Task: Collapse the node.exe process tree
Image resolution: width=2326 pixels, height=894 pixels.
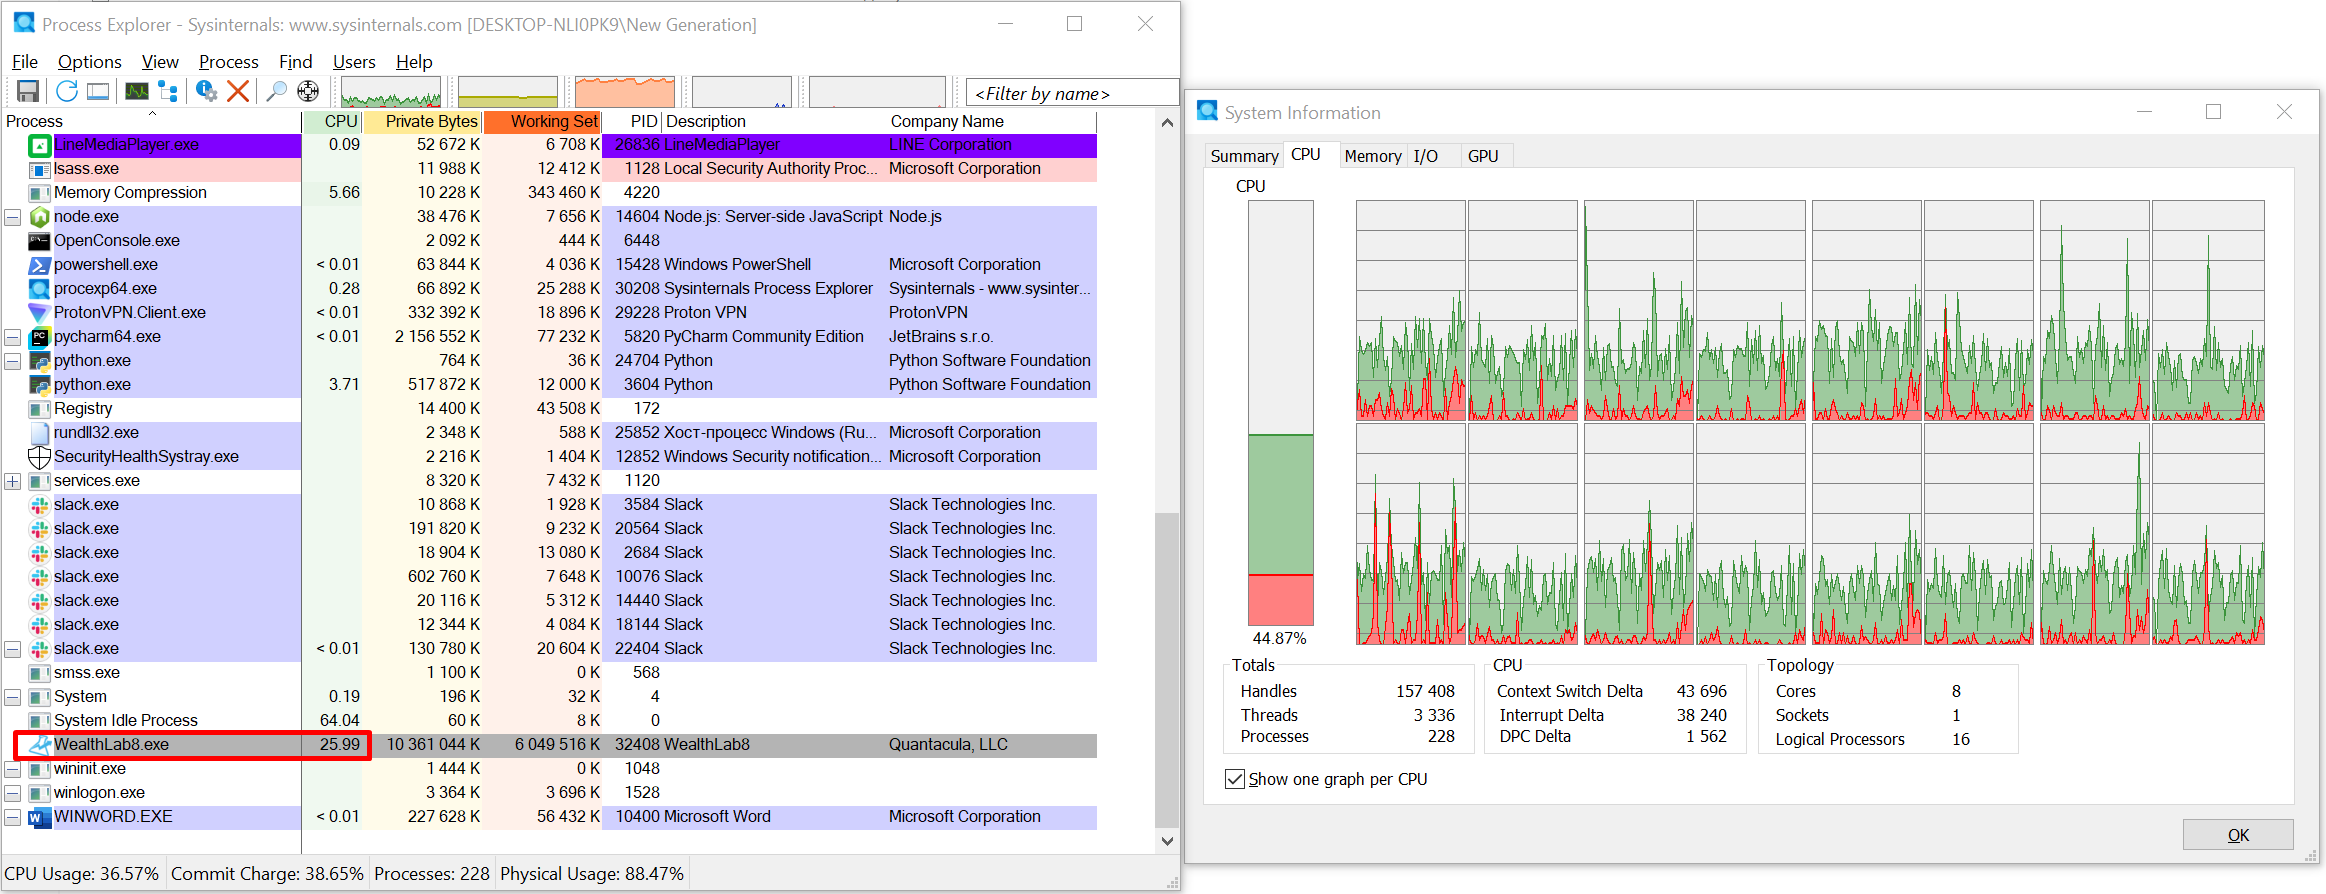Action: point(13,217)
